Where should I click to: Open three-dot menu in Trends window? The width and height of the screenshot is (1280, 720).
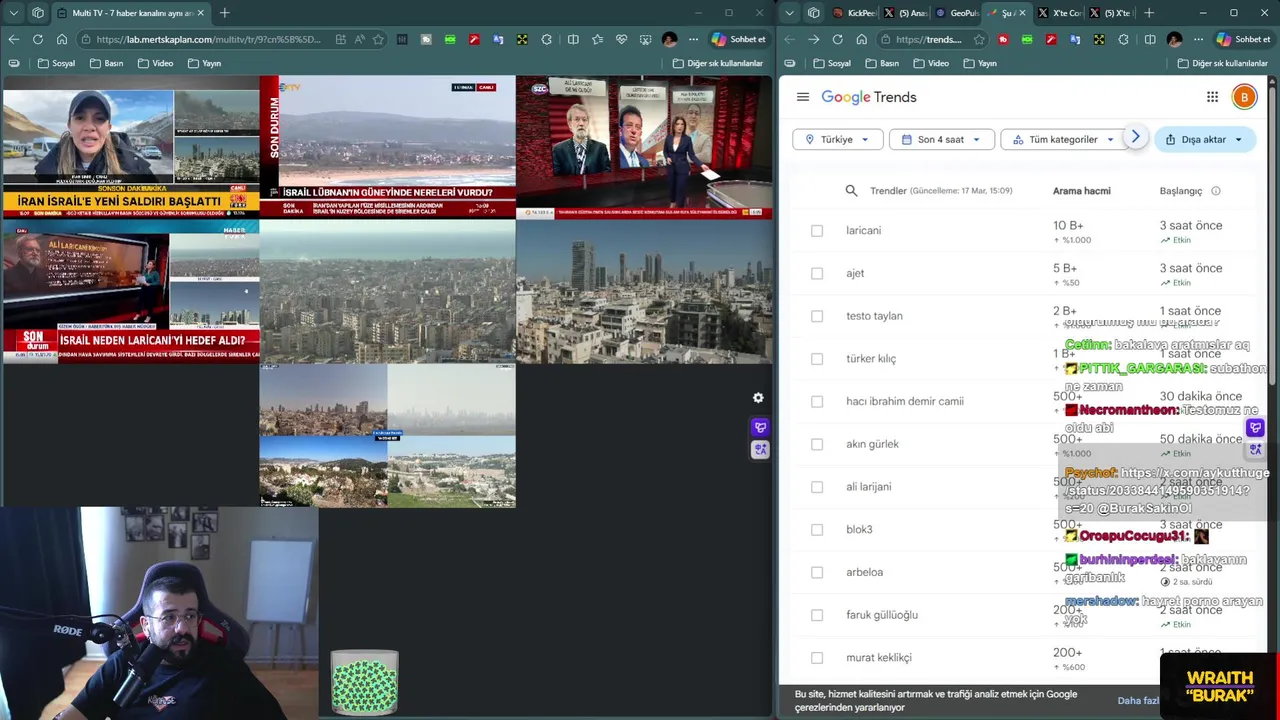tap(1198, 39)
